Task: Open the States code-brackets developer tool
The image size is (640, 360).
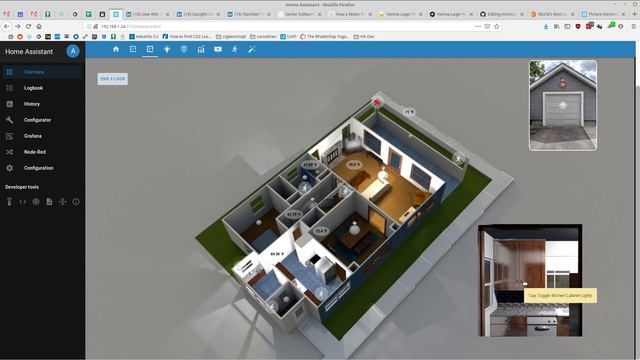Action: tap(22, 202)
